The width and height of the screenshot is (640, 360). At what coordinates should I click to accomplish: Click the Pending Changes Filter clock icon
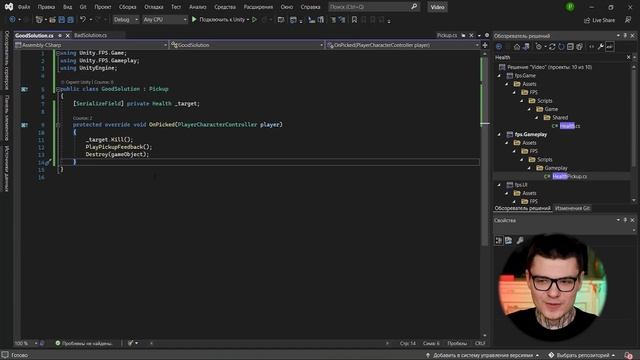[539, 47]
